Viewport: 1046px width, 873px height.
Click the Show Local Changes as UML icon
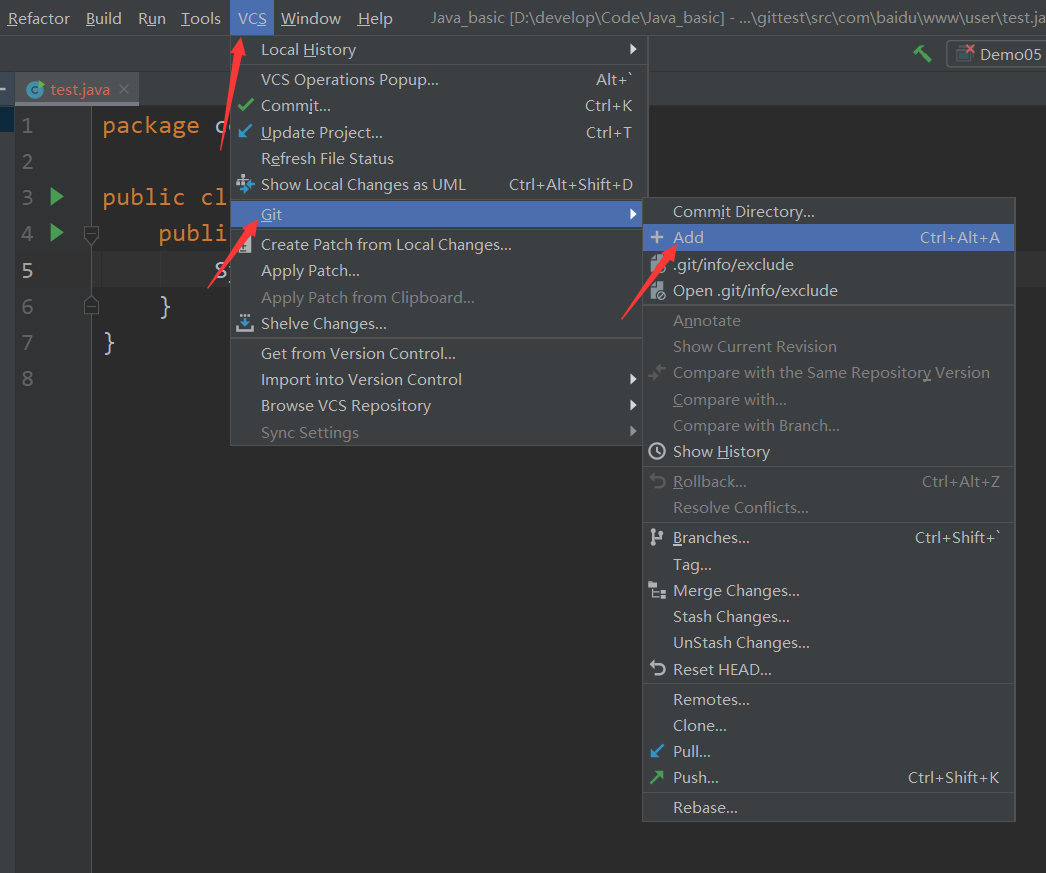pos(245,183)
